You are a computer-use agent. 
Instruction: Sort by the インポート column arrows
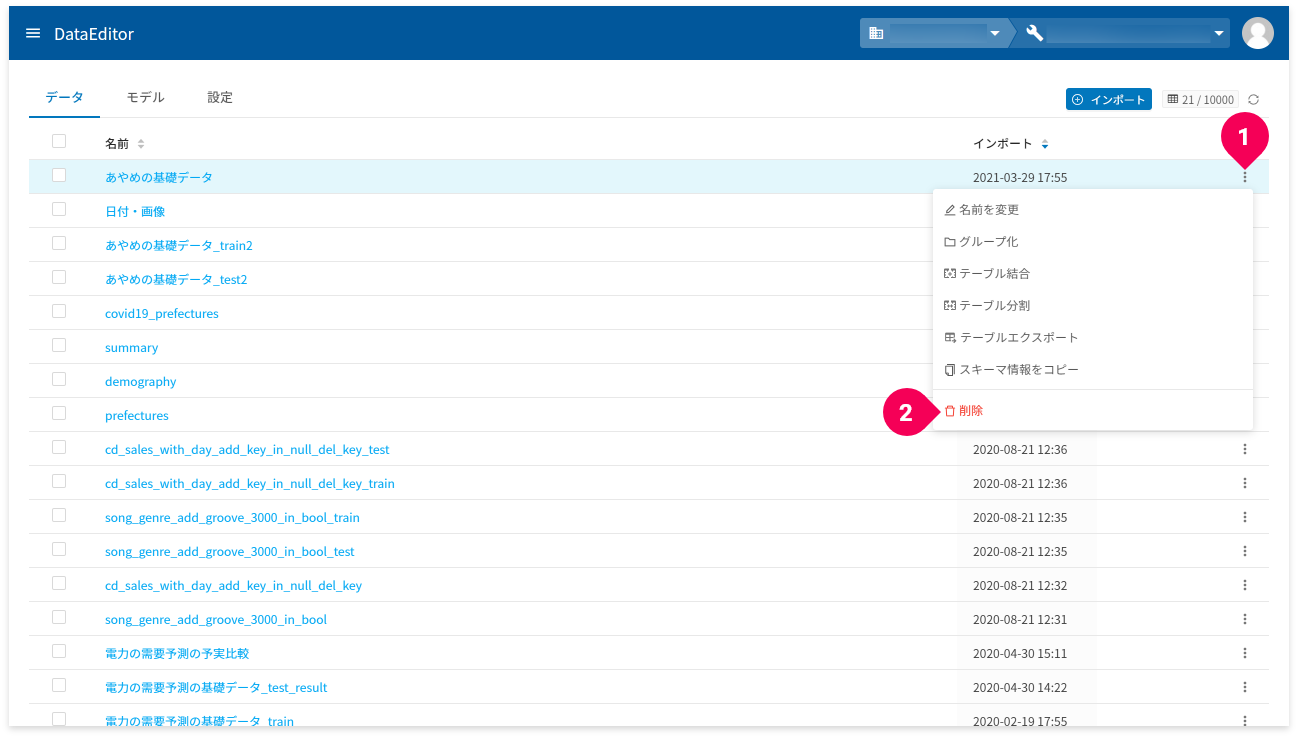point(1045,144)
